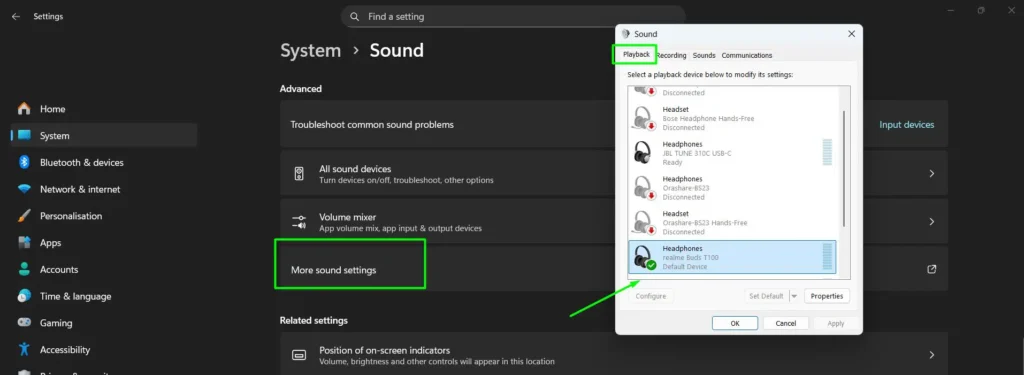The width and height of the screenshot is (1024, 375).
Task: Click the Time & language globe icon
Action: click(24, 296)
